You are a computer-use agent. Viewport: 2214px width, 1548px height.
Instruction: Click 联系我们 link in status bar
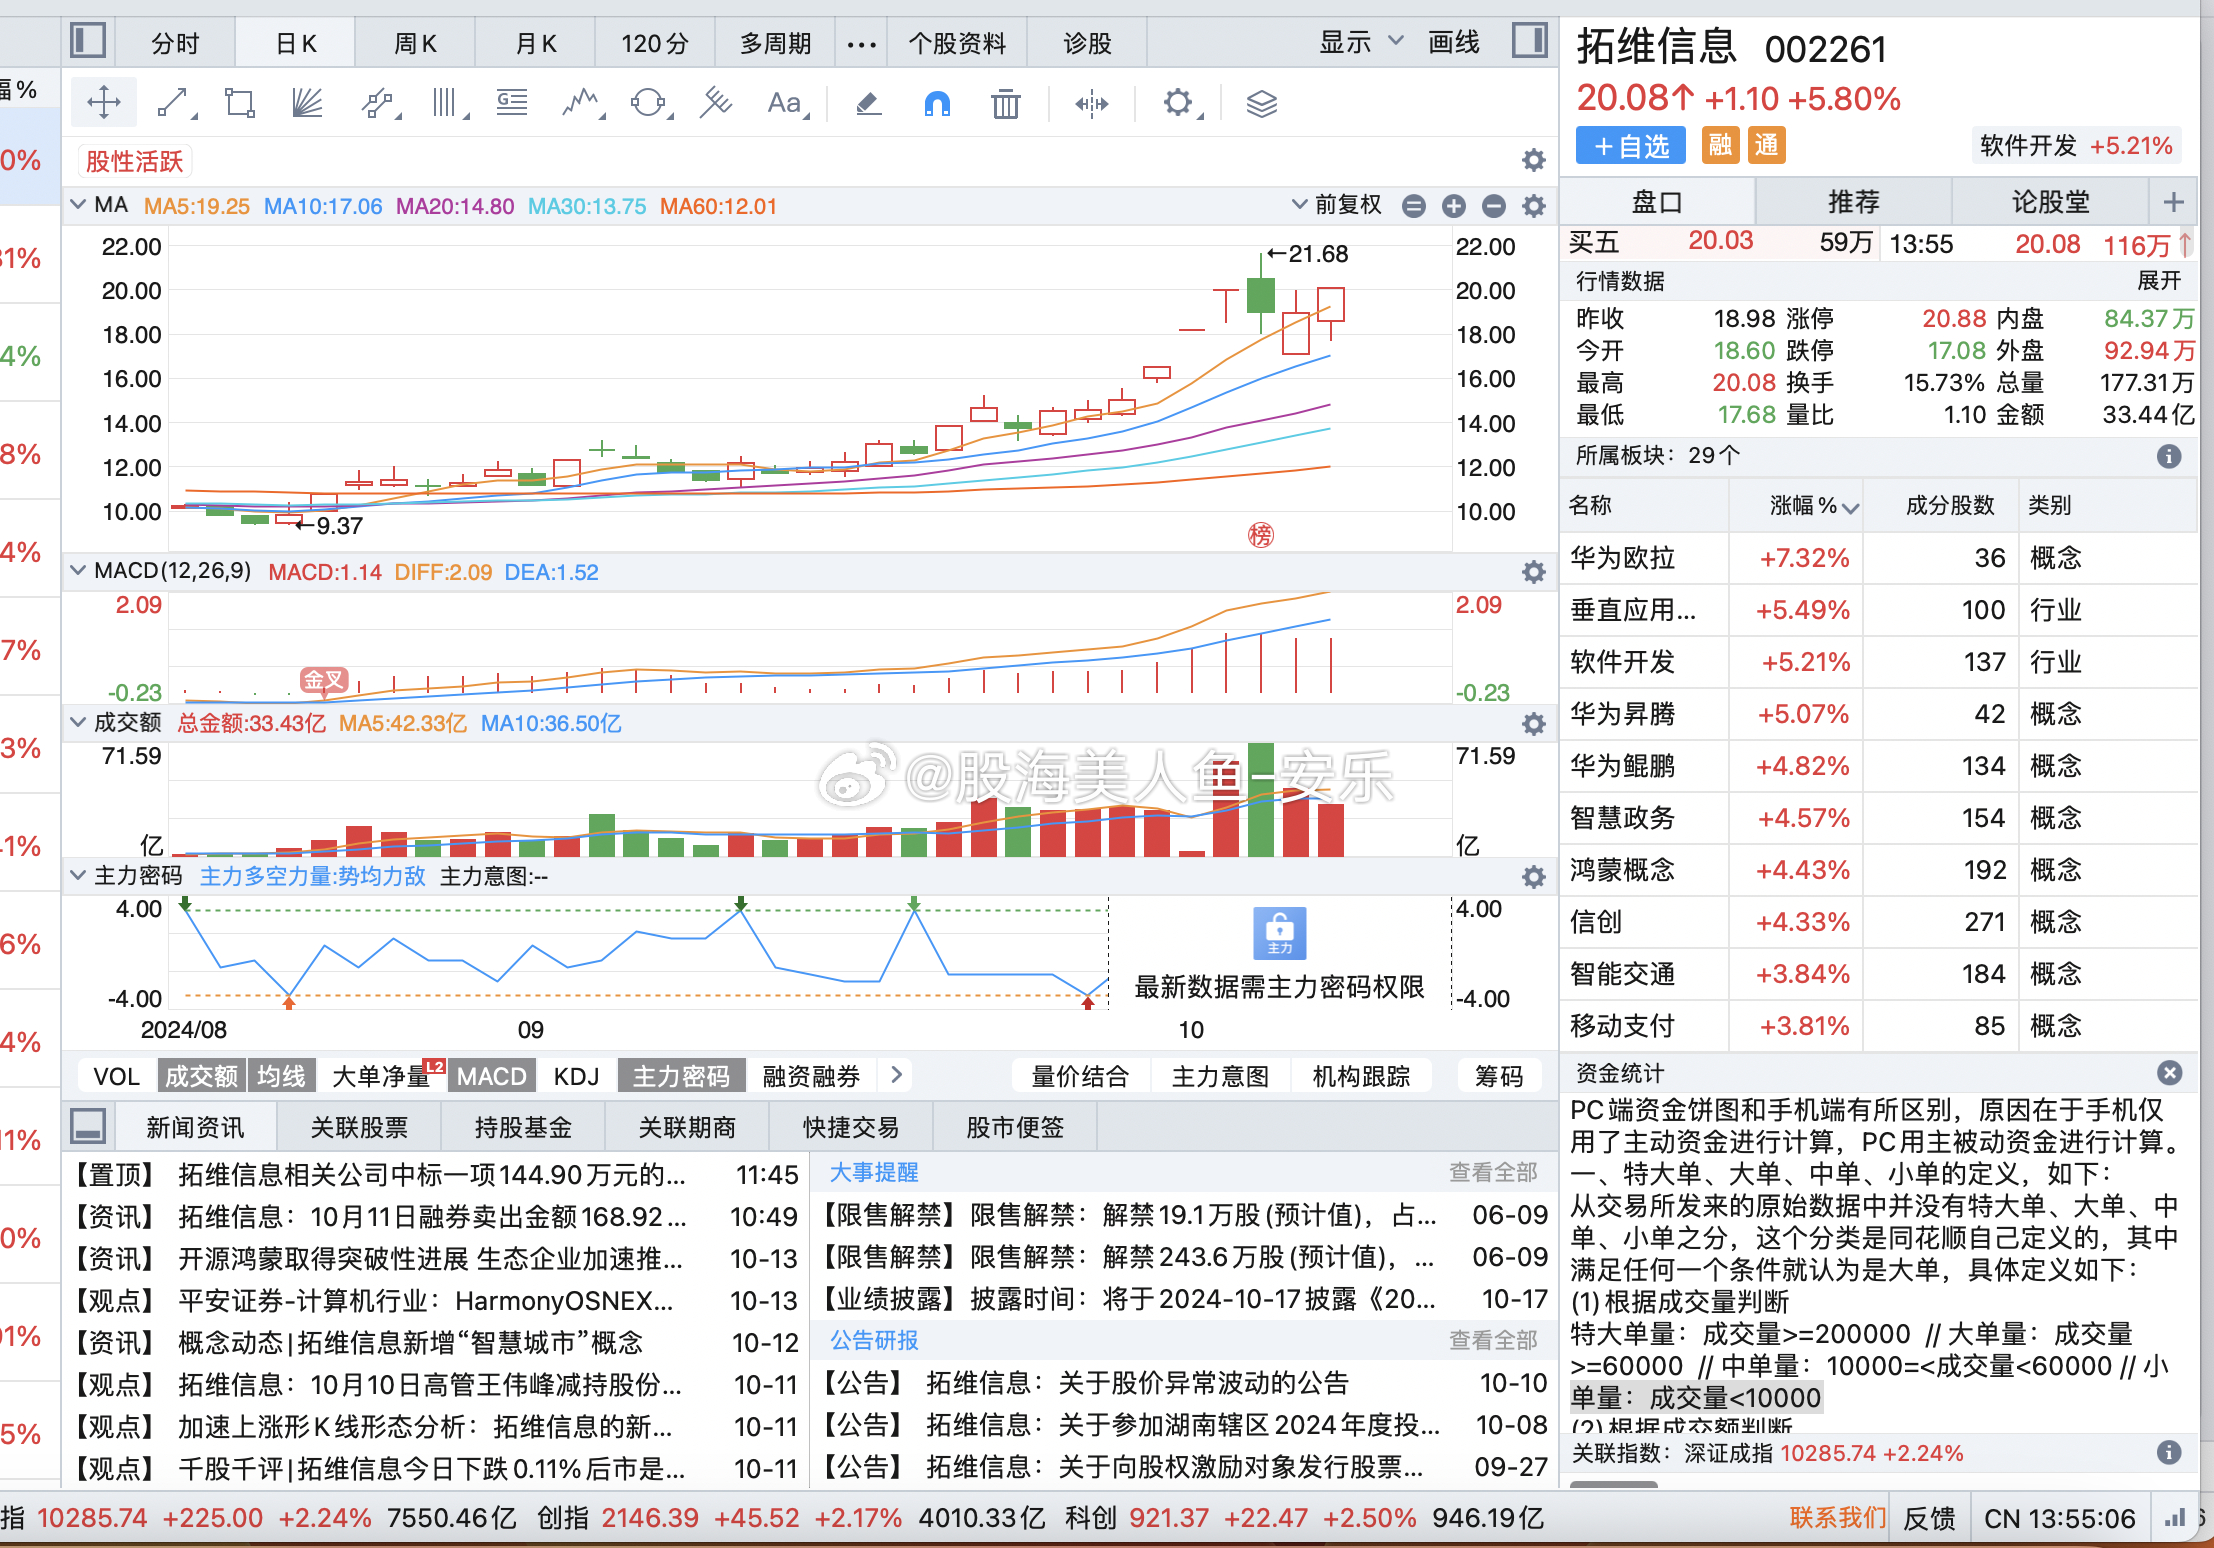tap(1837, 1518)
